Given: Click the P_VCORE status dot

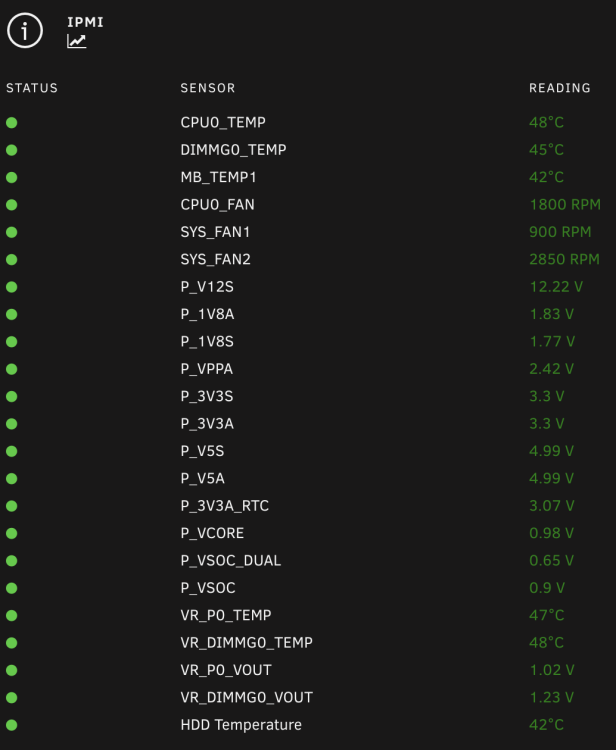Looking at the screenshot, I should [x=12, y=533].
